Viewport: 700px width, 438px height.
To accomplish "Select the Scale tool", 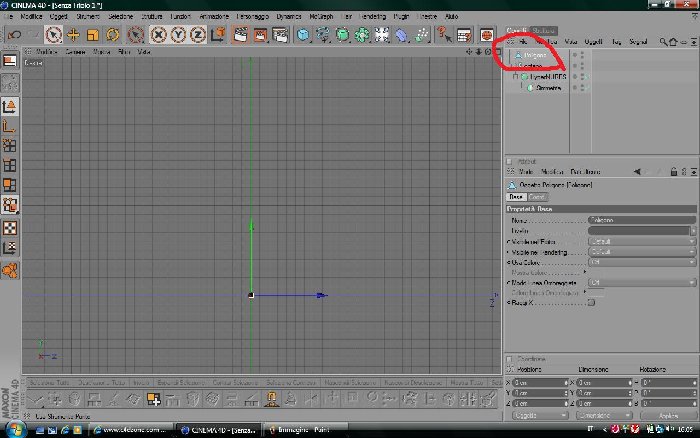I will click(92, 34).
